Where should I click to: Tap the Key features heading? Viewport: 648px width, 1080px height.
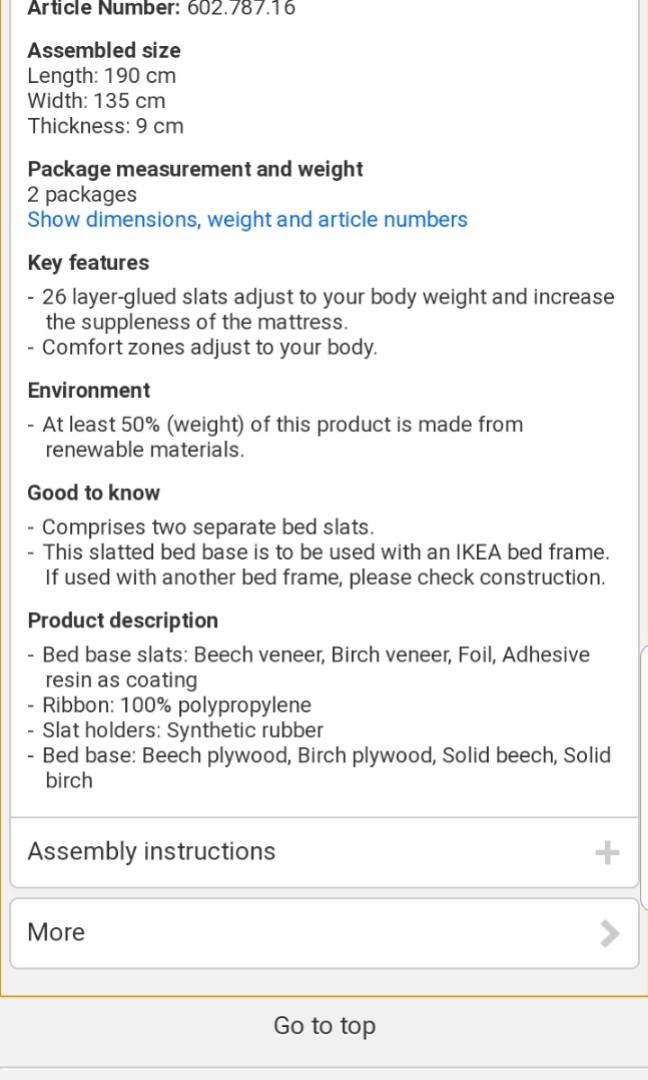88,263
